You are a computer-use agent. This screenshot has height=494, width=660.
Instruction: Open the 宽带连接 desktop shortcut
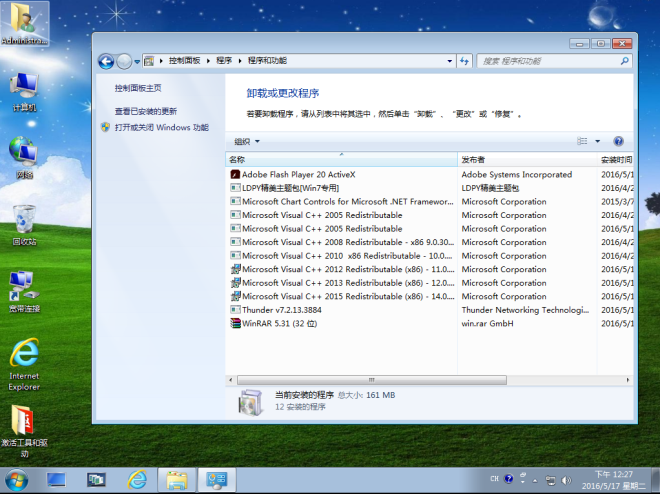(24, 292)
